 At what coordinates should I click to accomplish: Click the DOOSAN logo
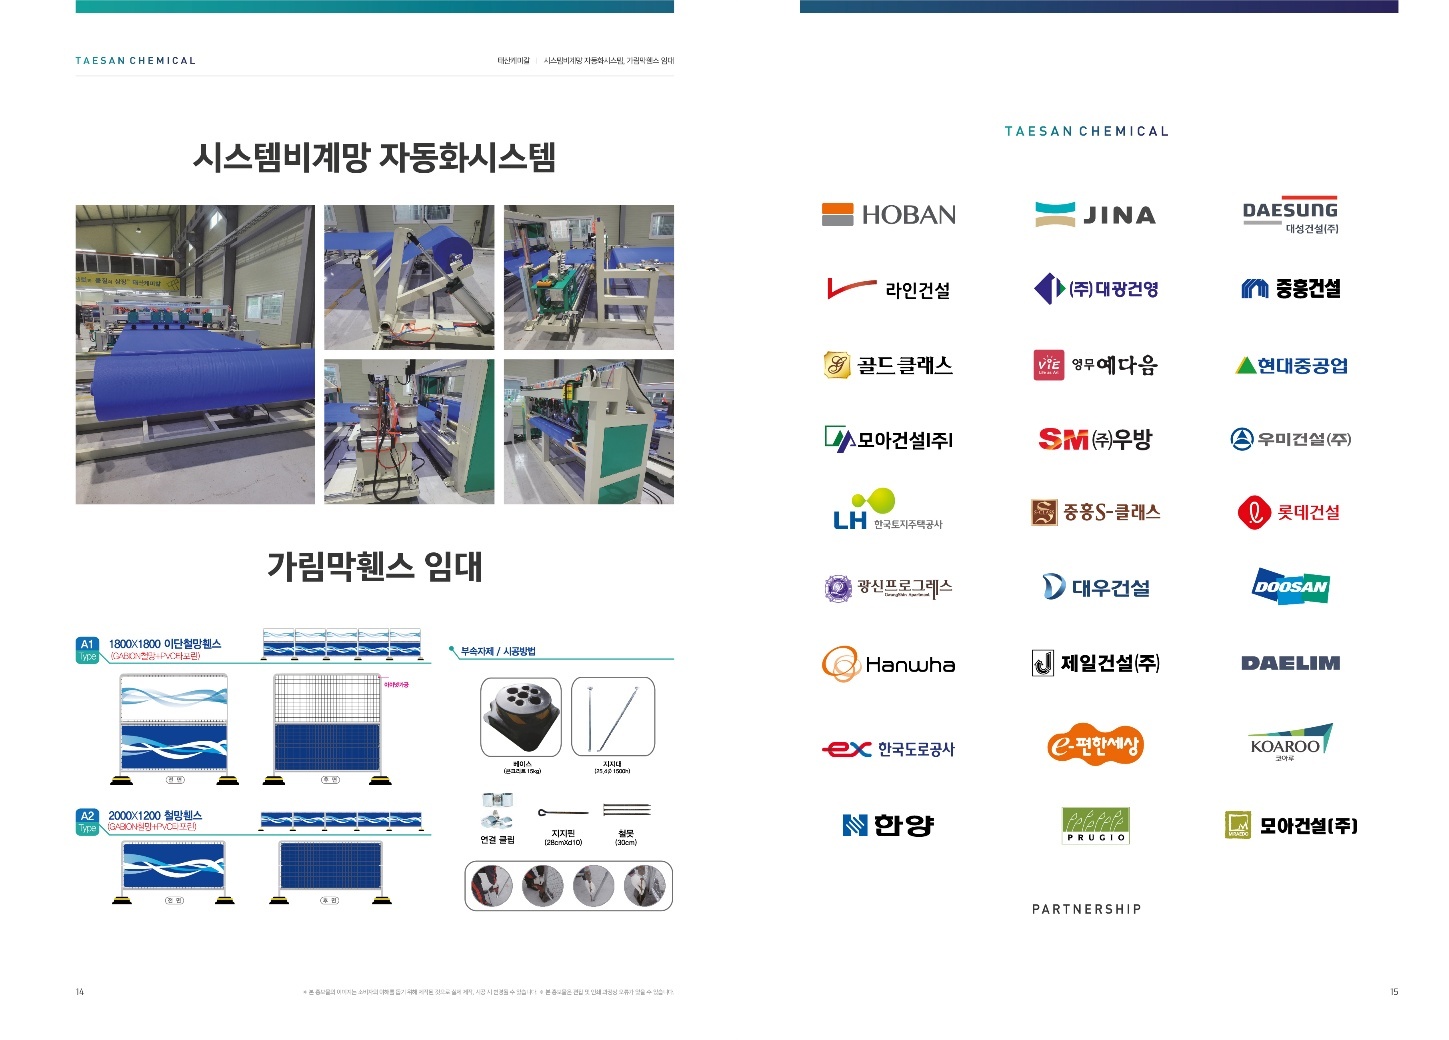[x=1291, y=586]
